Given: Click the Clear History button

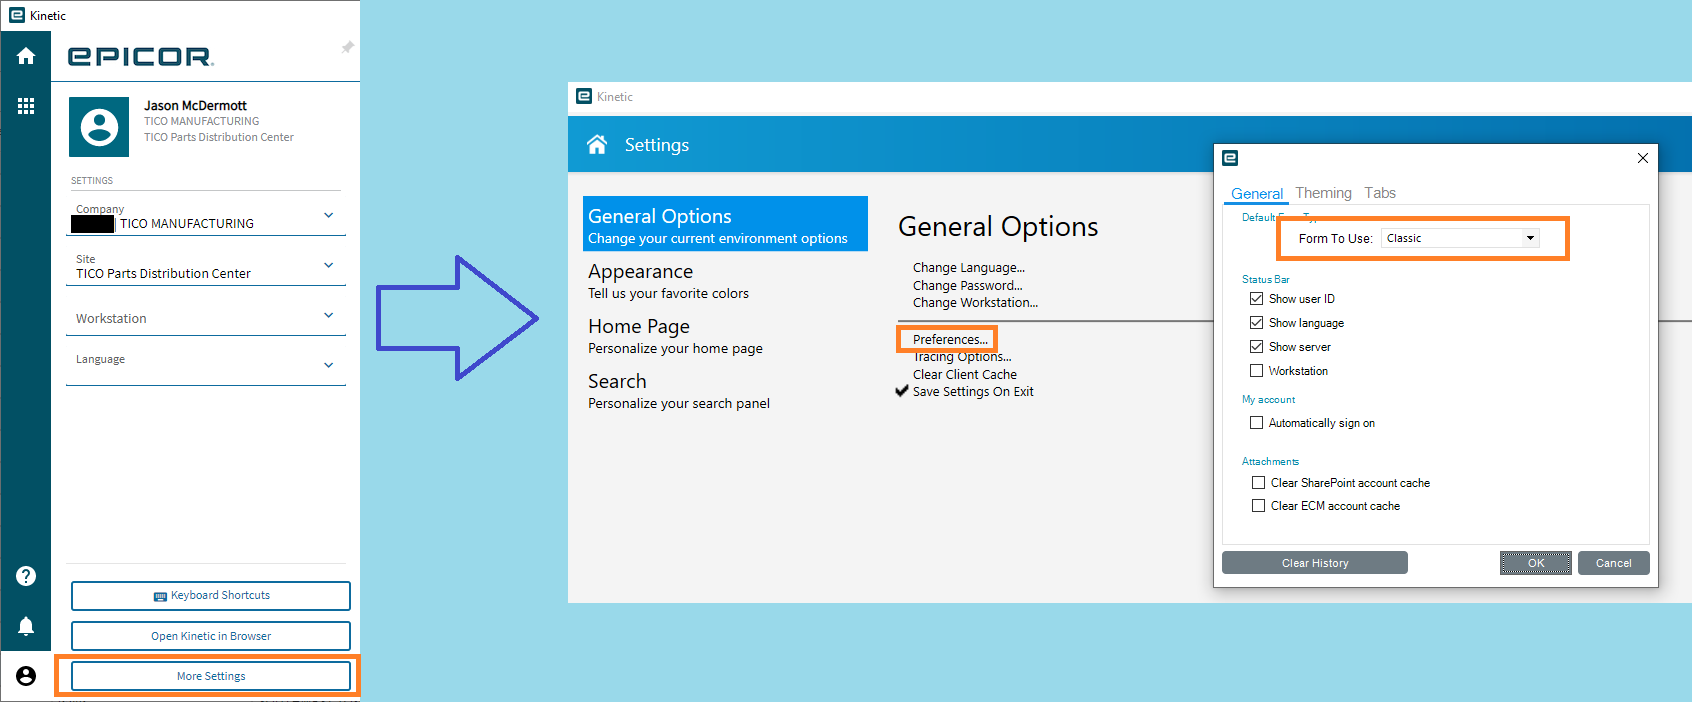Looking at the screenshot, I should (1315, 563).
